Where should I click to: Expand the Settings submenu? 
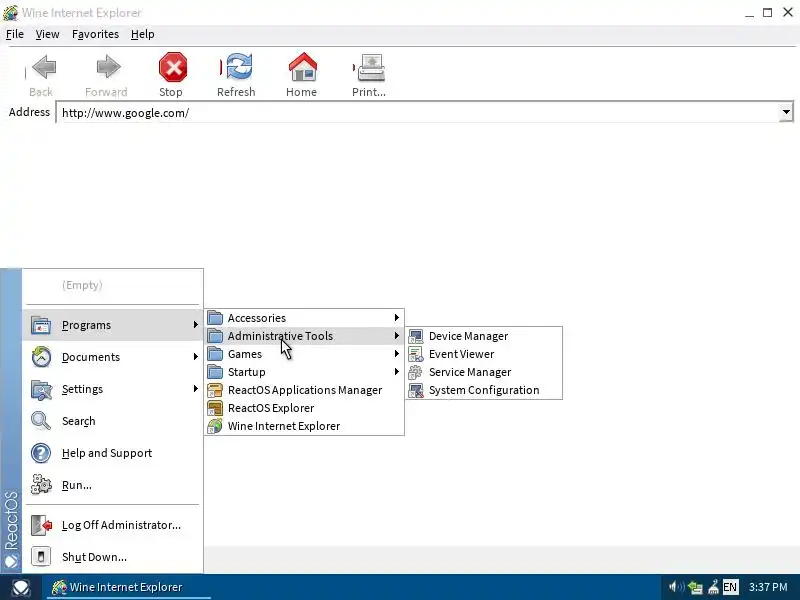click(x=112, y=389)
